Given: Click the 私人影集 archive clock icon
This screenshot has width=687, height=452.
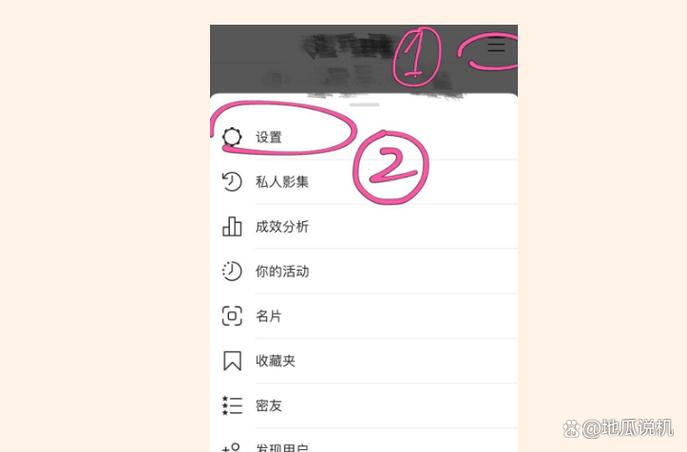Looking at the screenshot, I should 232,182.
